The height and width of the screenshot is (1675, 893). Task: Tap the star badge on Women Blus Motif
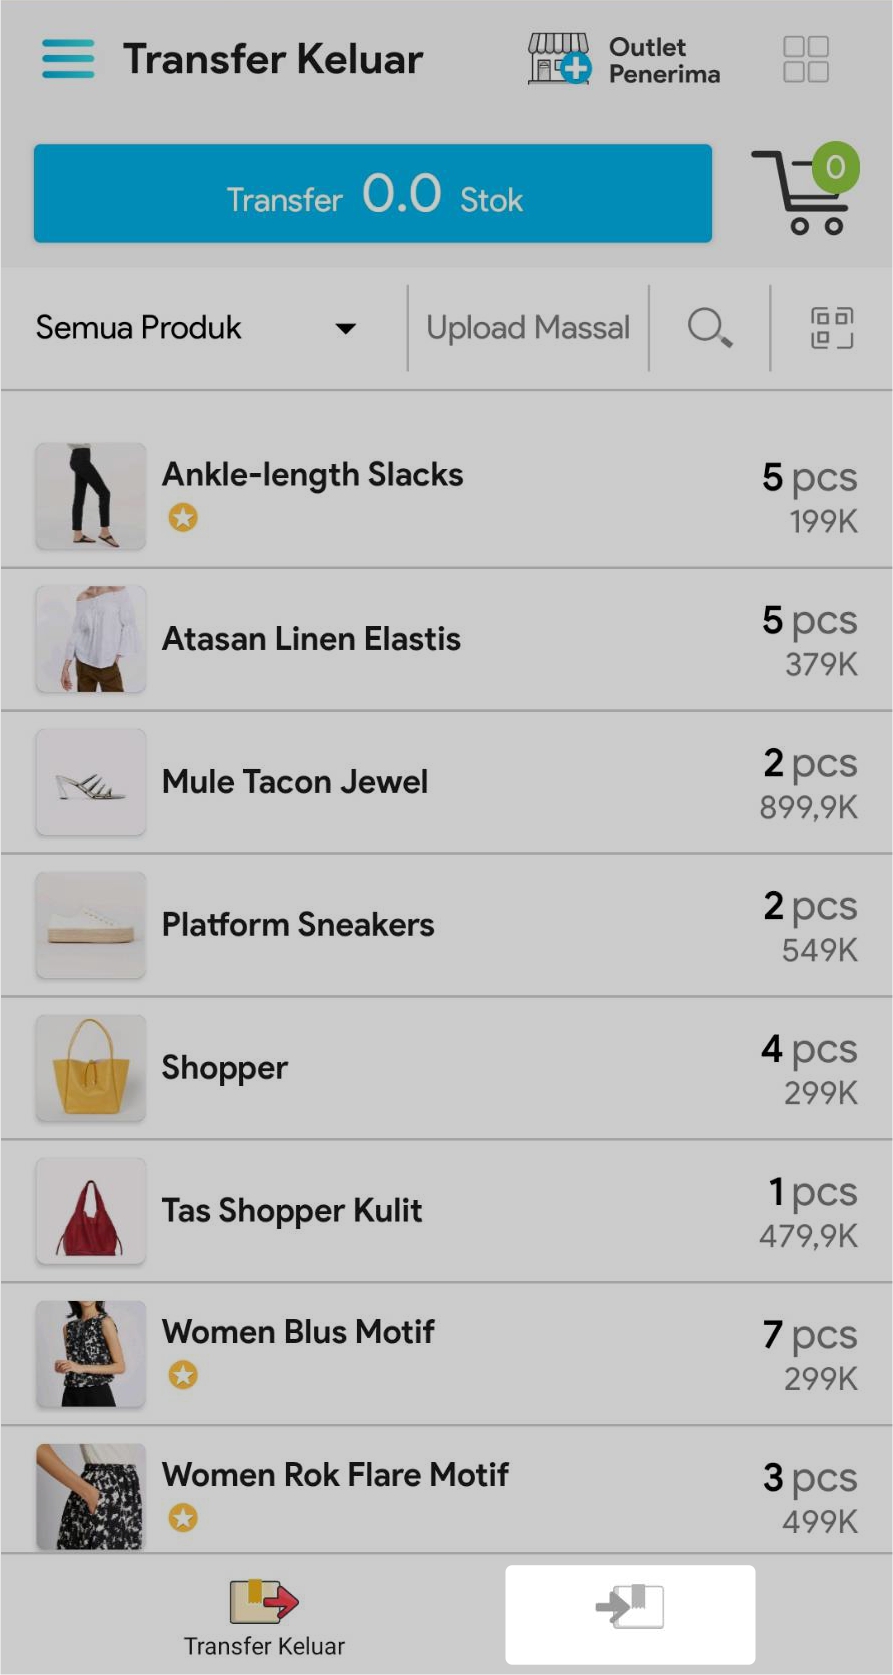(183, 1375)
